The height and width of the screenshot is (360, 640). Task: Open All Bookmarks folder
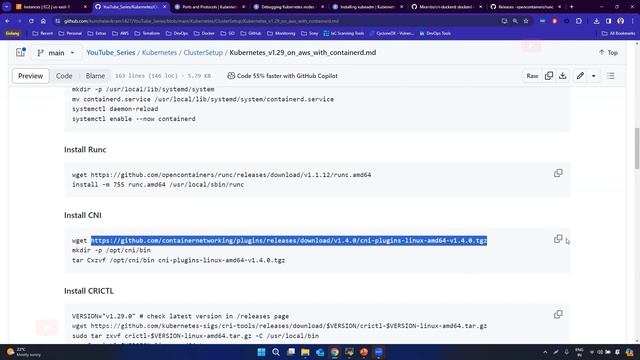[618, 33]
